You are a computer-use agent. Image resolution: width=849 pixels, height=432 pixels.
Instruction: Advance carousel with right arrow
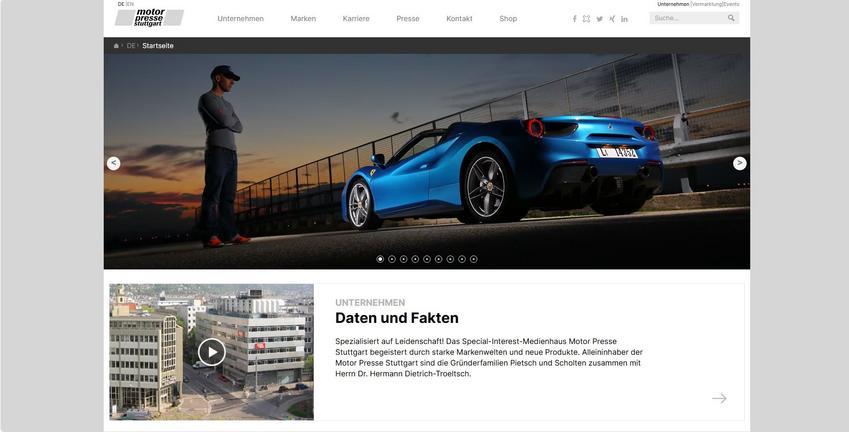point(740,163)
